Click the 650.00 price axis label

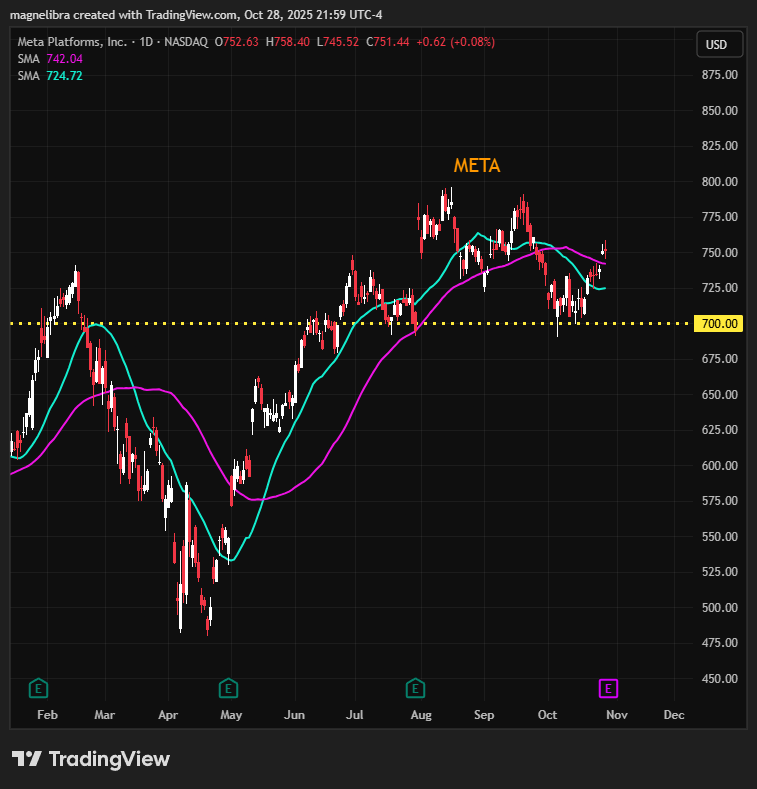coord(720,394)
